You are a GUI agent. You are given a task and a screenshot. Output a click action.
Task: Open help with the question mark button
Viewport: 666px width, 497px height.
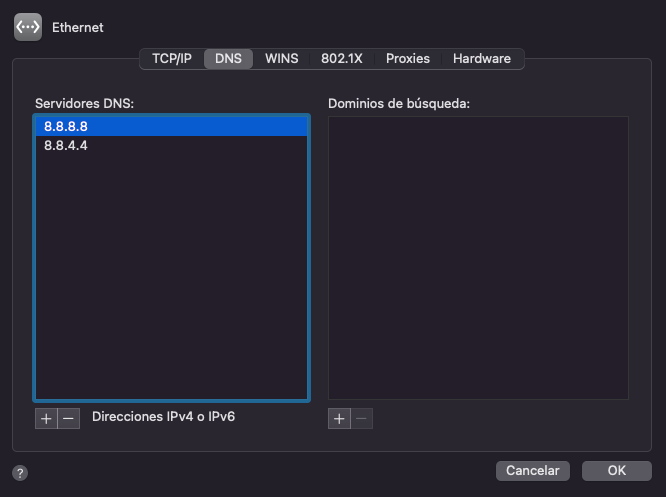[20, 473]
